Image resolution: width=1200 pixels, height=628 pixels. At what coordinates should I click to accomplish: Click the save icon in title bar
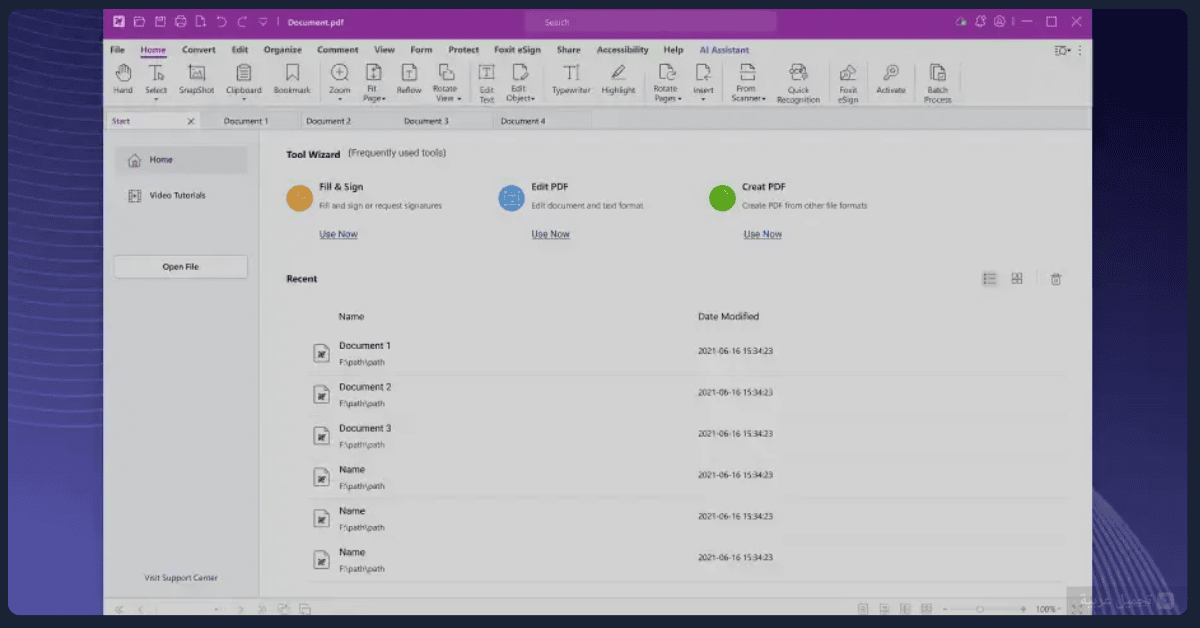pyautogui.click(x=159, y=21)
